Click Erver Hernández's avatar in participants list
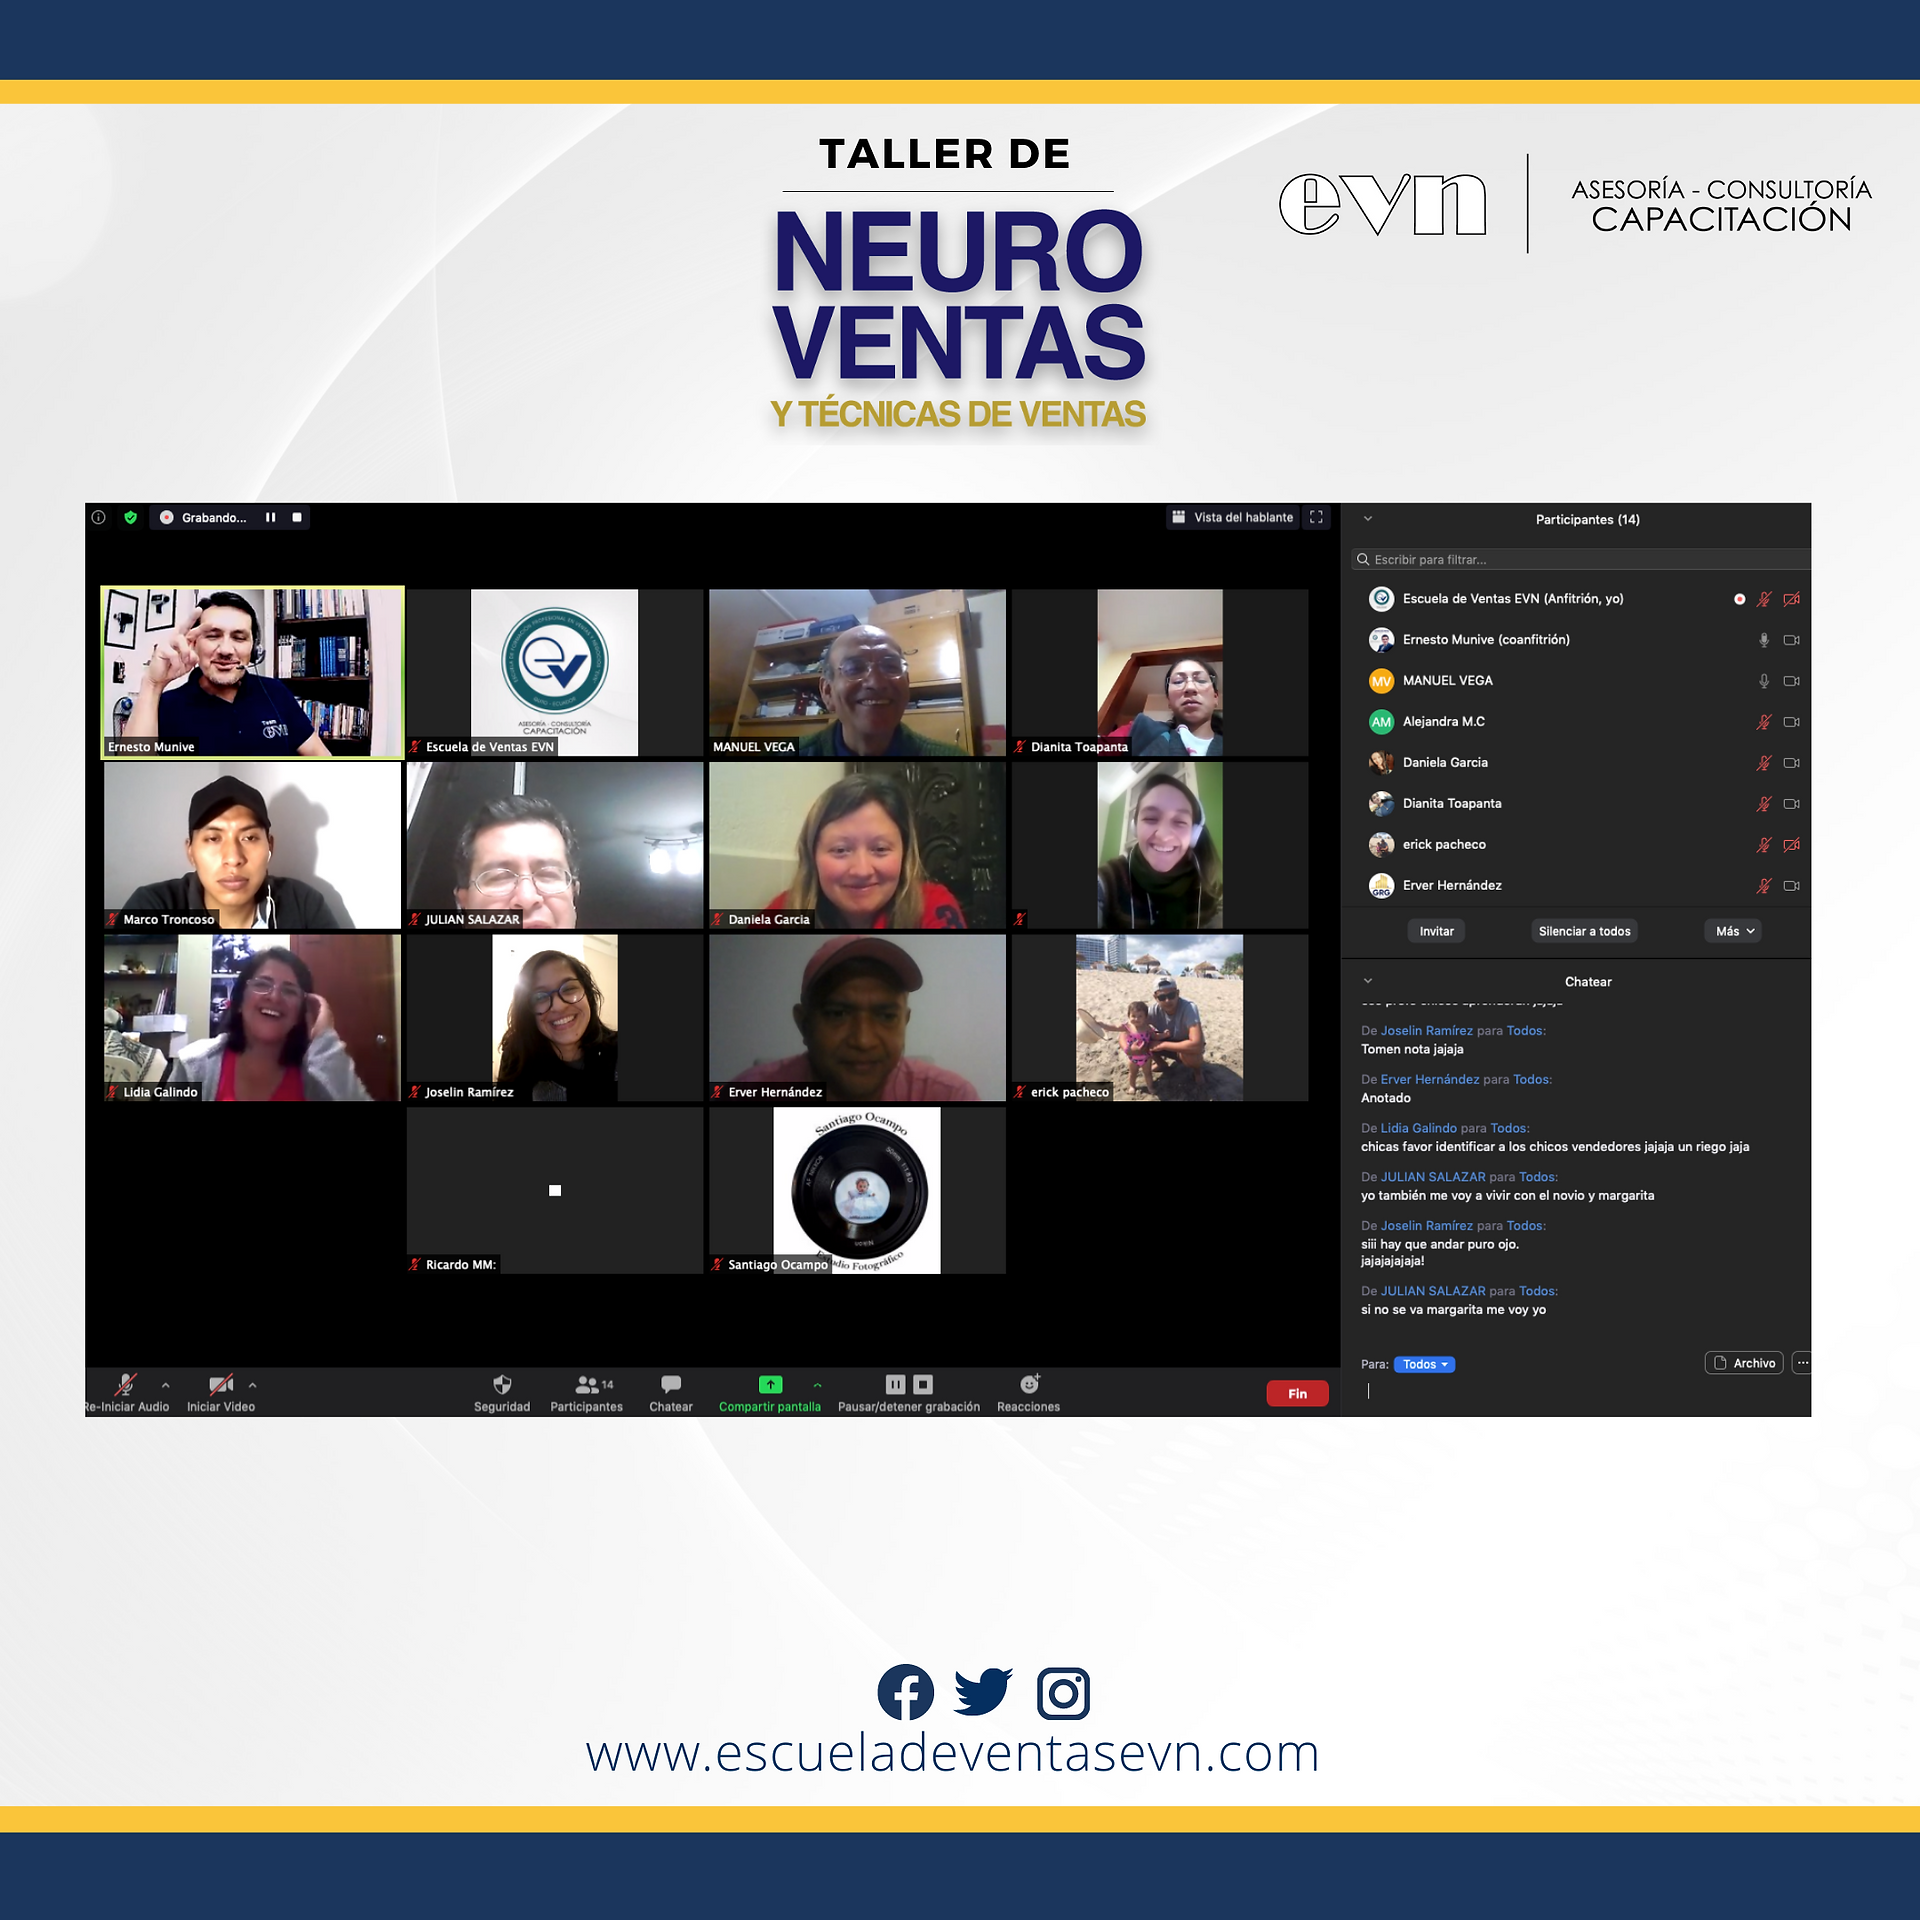Image resolution: width=1920 pixels, height=1920 pixels. (x=1381, y=886)
